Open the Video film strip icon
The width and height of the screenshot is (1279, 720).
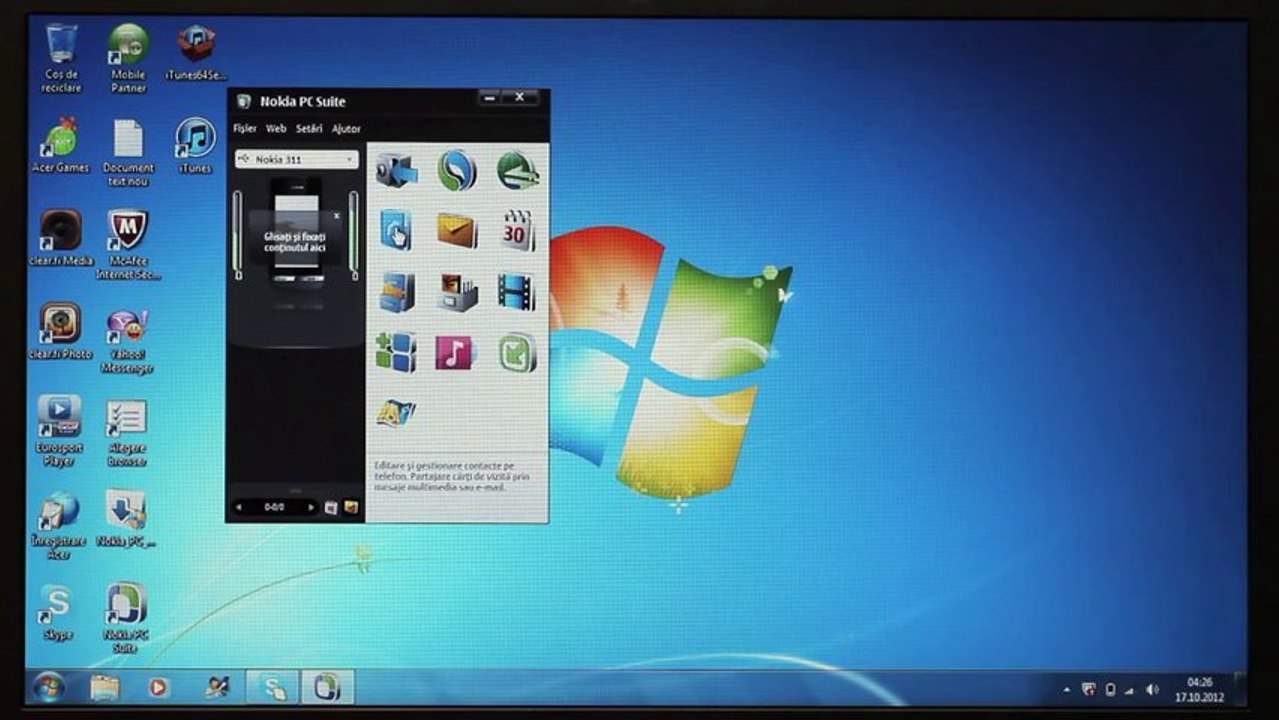point(517,292)
